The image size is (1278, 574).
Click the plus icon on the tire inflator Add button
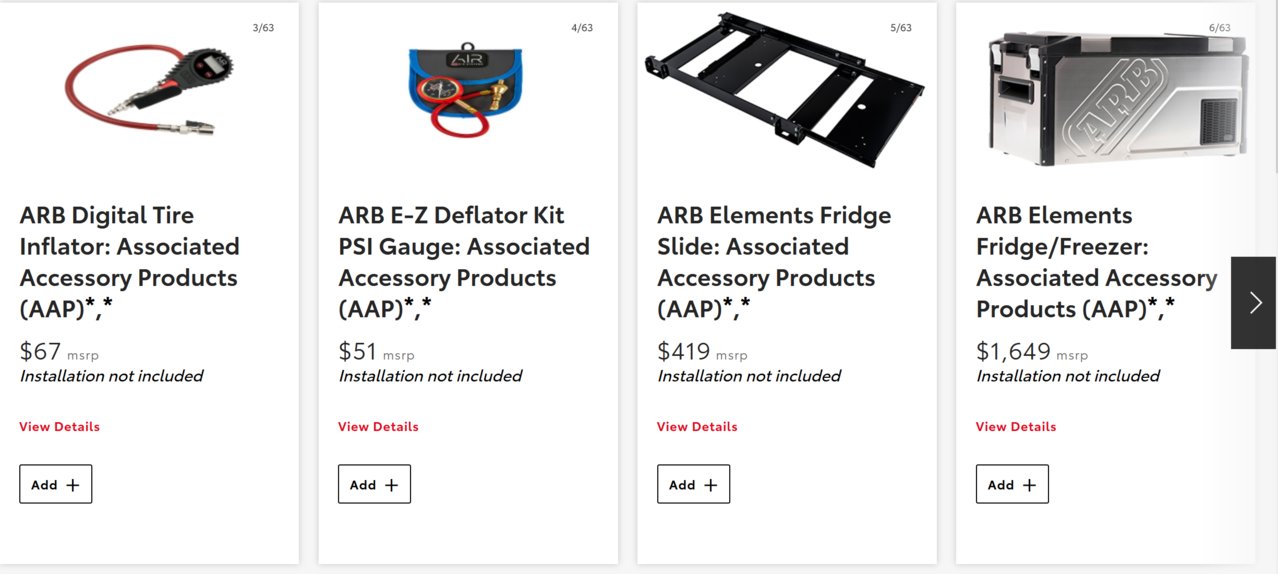click(x=73, y=485)
